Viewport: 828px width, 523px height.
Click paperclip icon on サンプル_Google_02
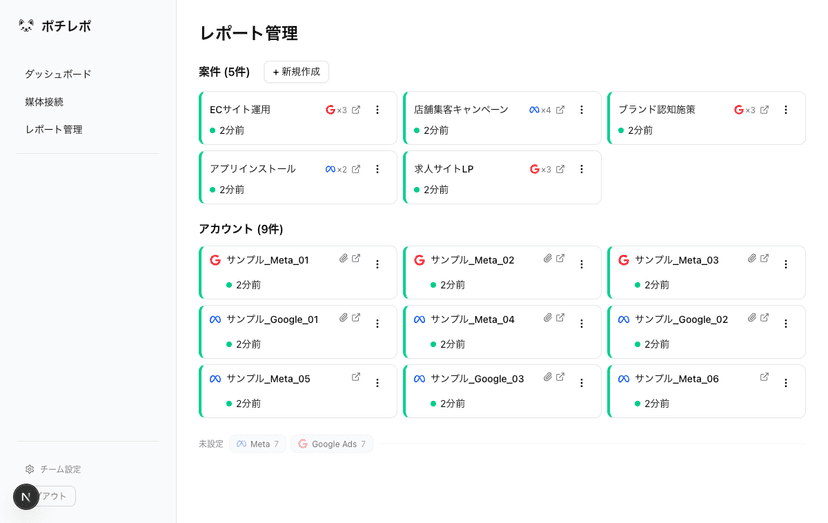[752, 317]
